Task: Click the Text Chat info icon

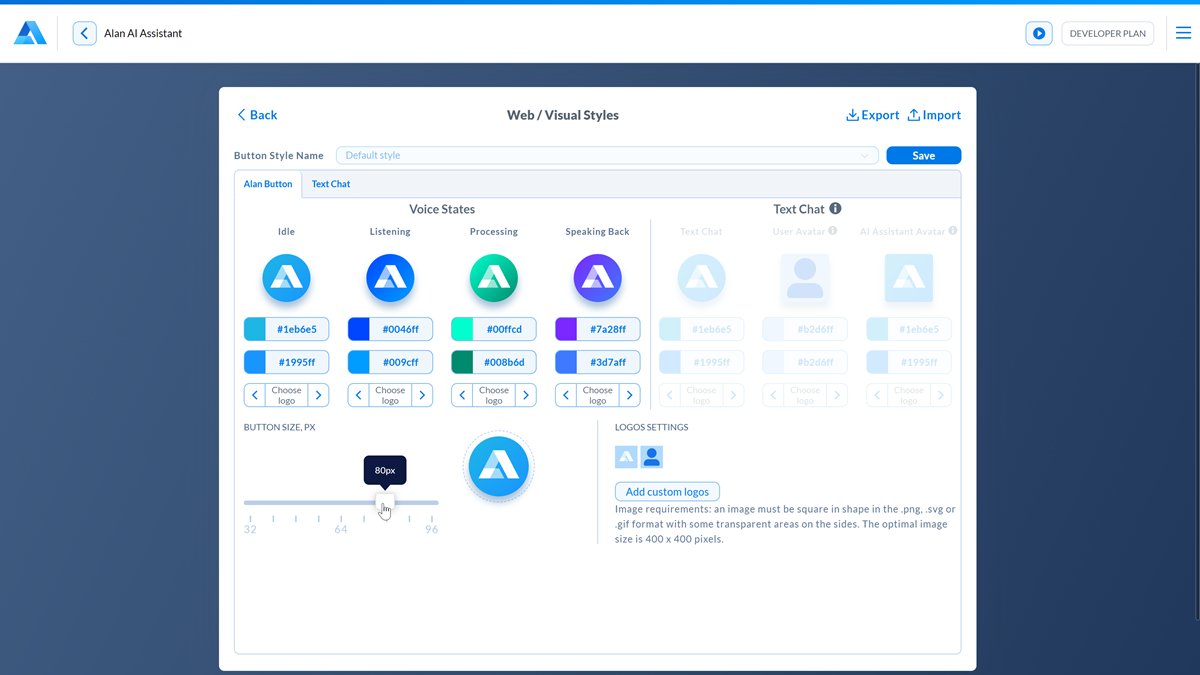Action: point(835,209)
